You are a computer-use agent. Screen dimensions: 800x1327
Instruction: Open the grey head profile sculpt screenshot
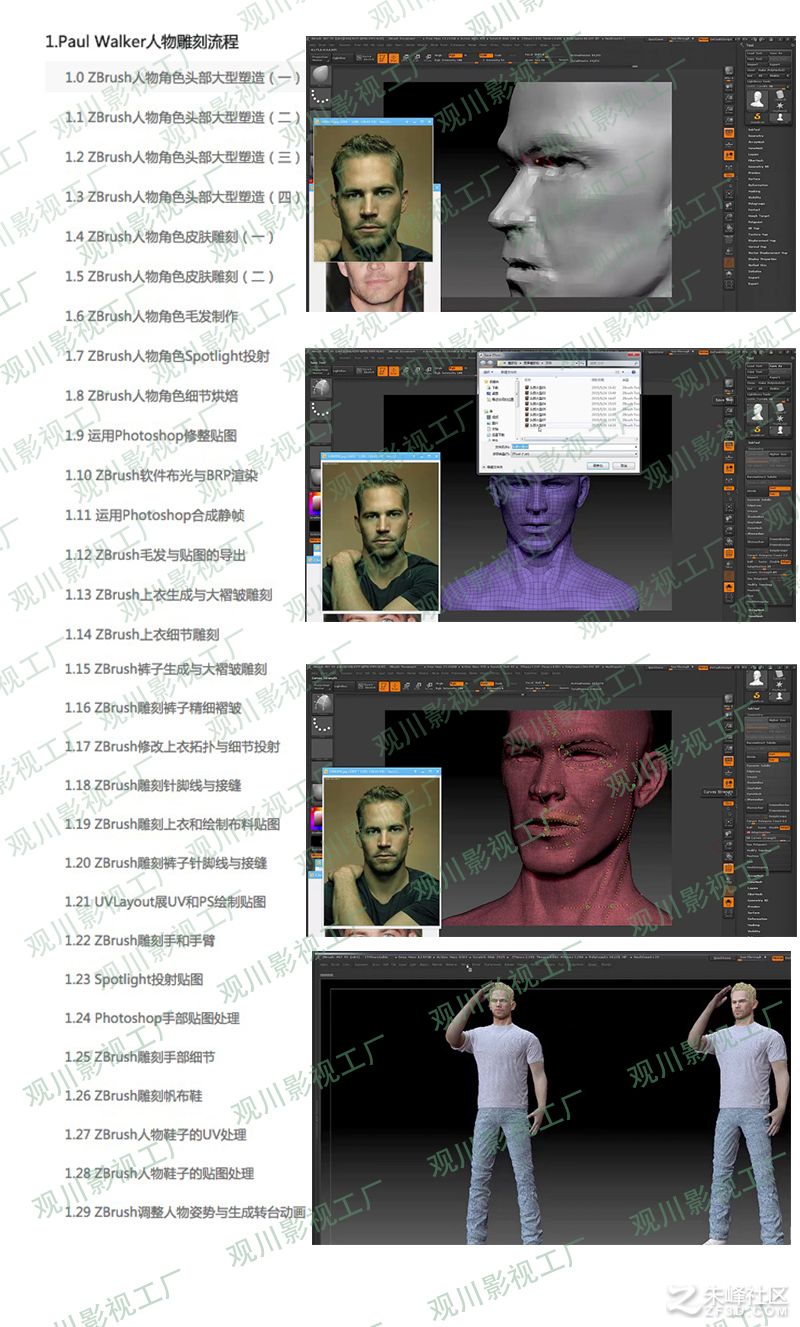coord(551,174)
